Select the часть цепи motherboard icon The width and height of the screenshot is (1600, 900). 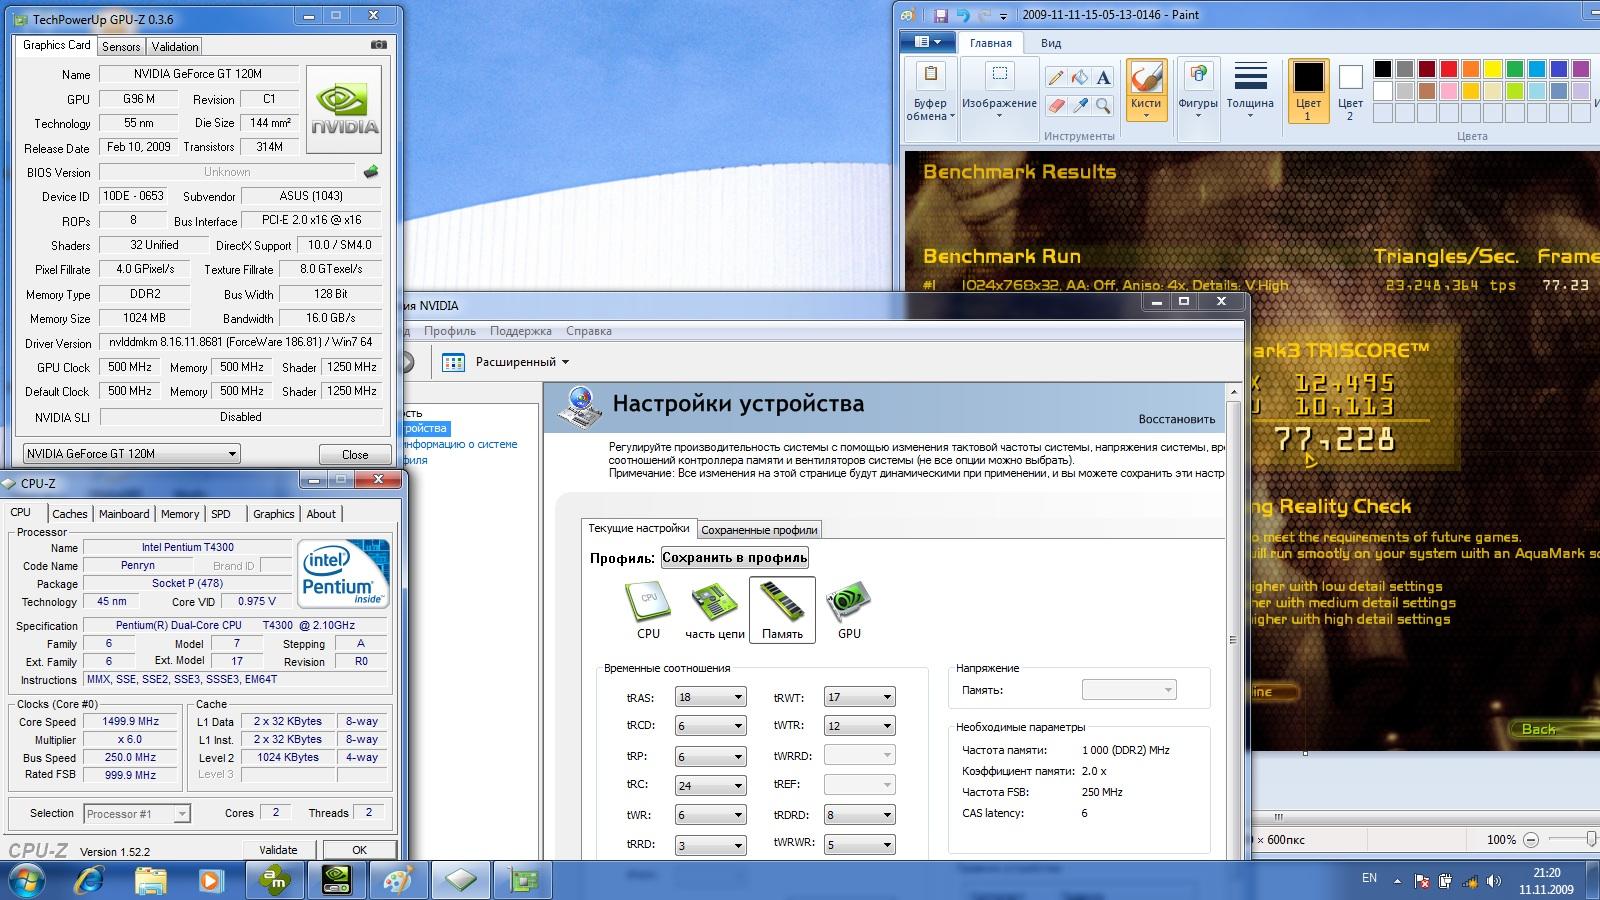coord(714,610)
